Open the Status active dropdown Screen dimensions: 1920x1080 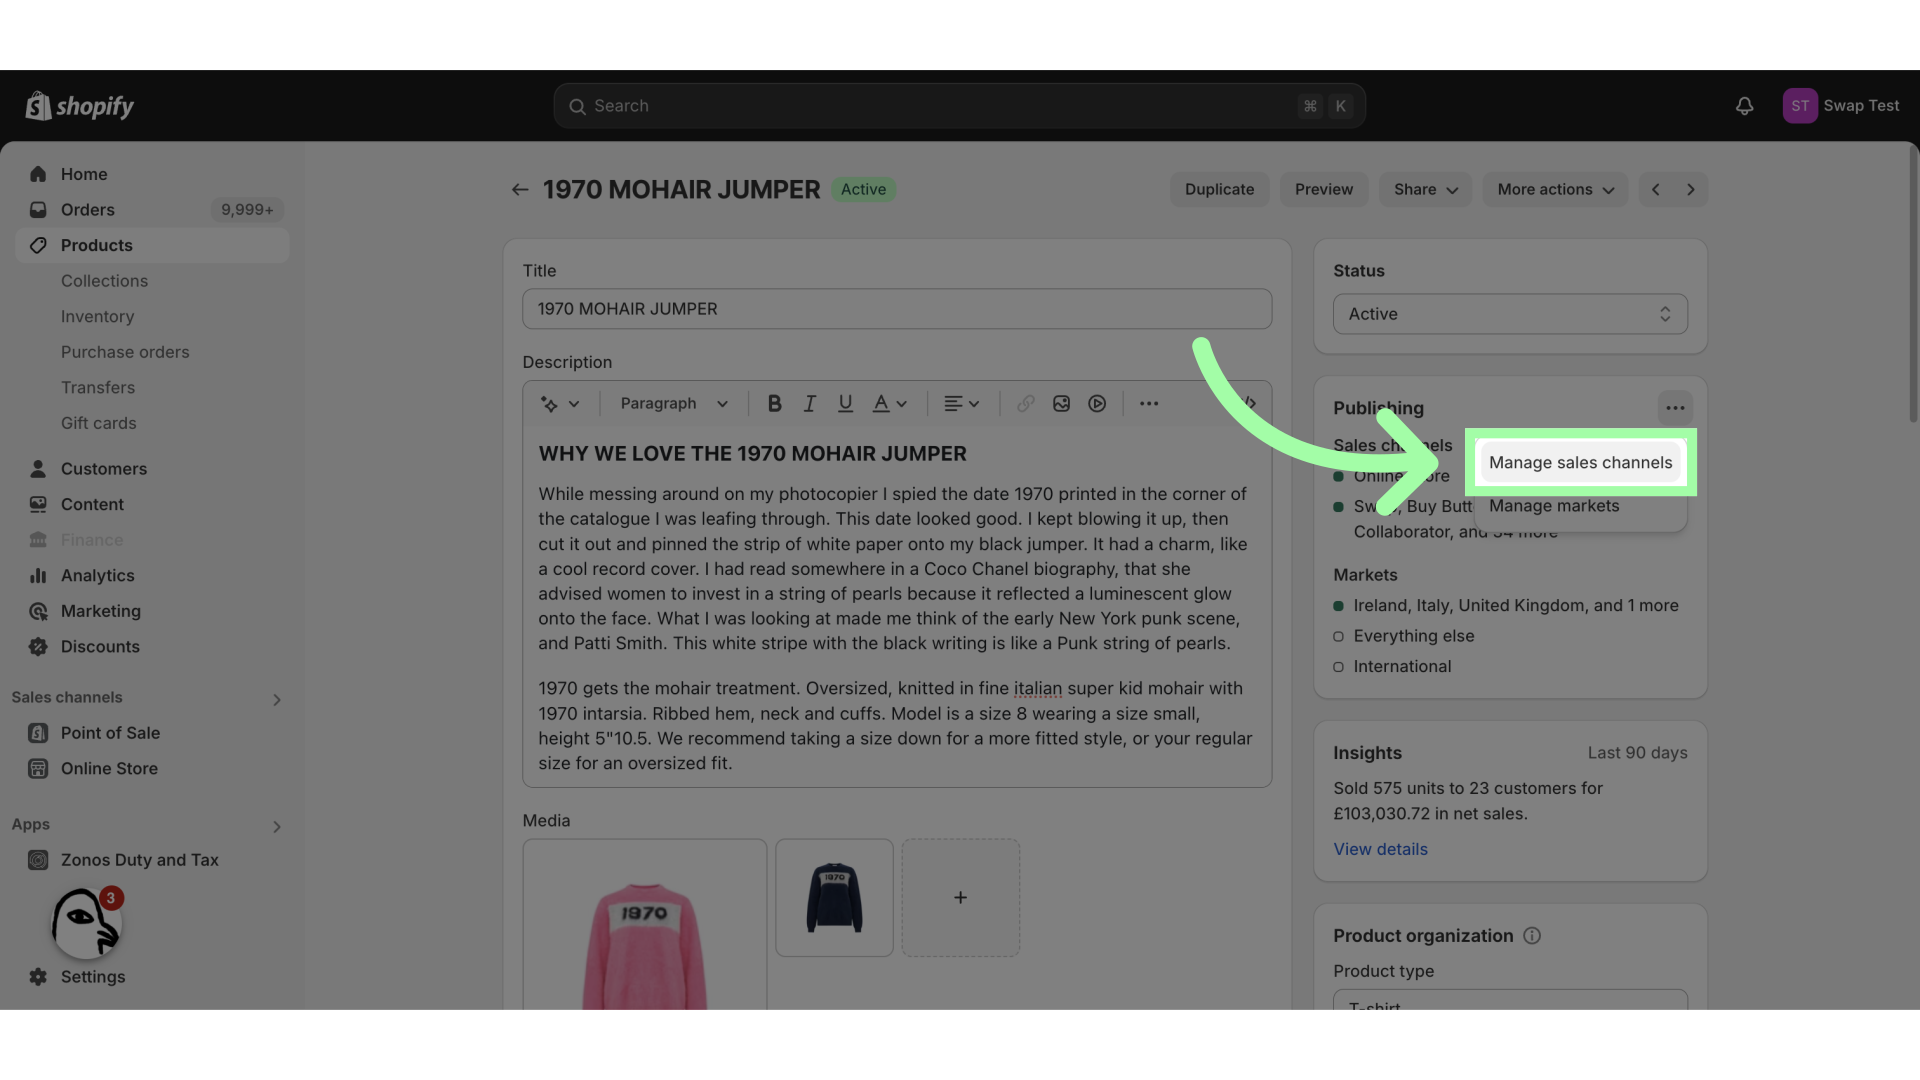1510,313
